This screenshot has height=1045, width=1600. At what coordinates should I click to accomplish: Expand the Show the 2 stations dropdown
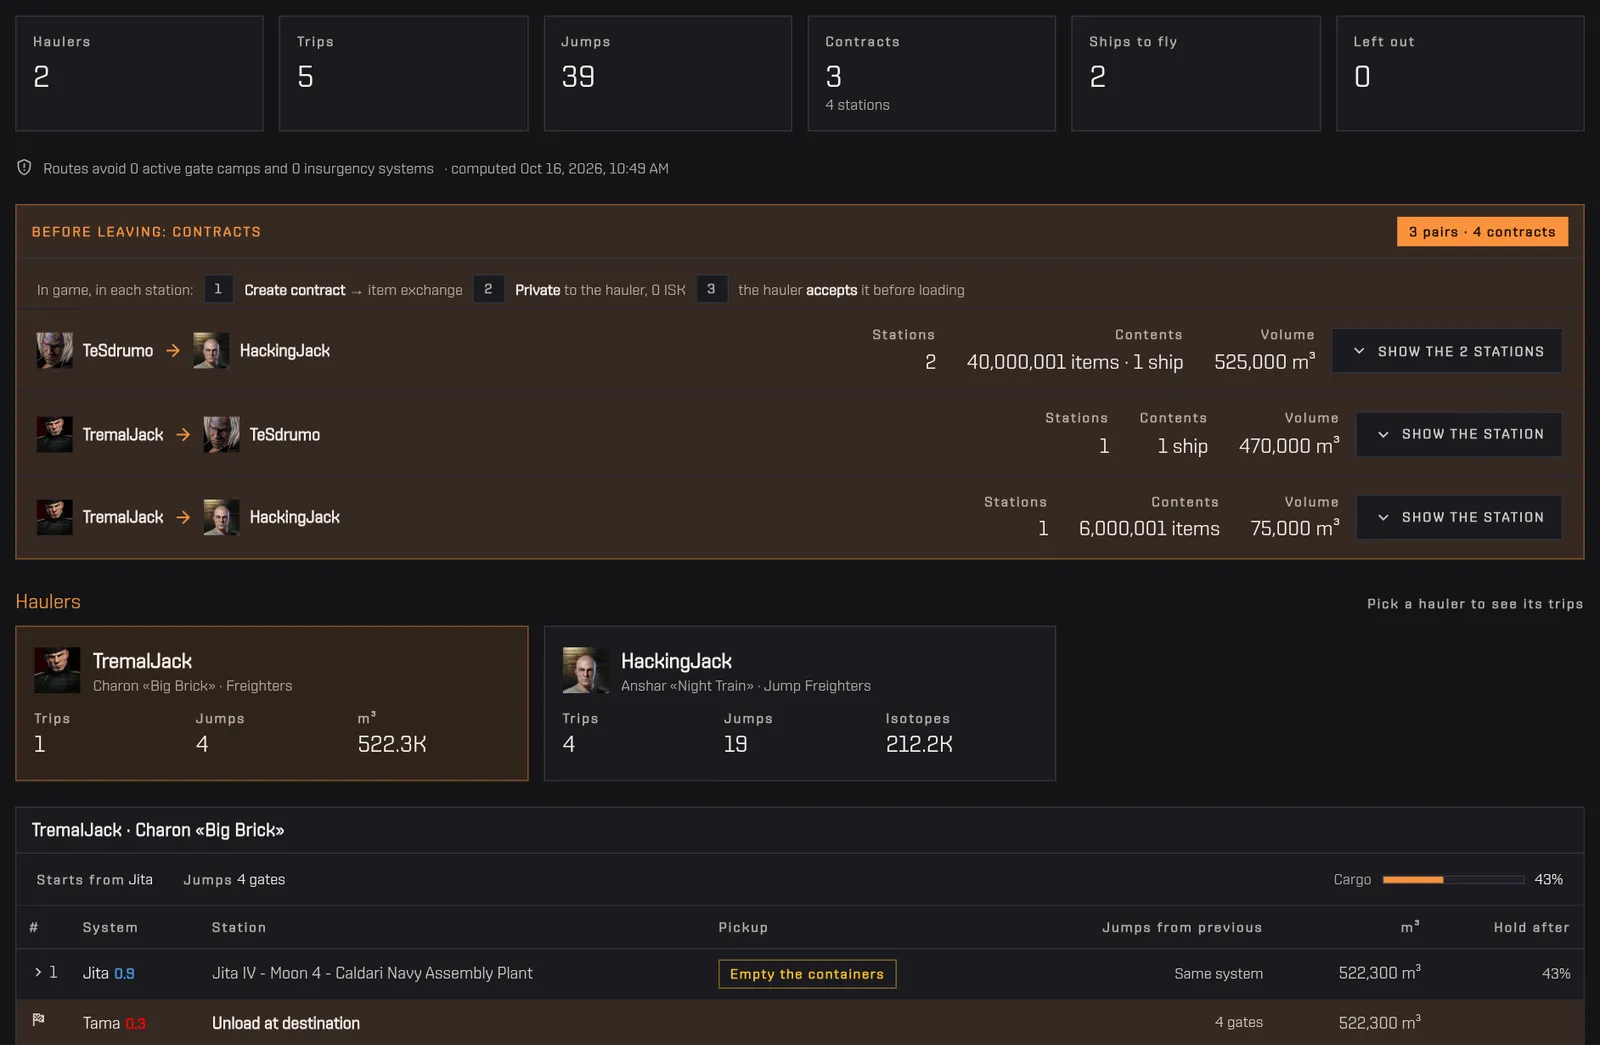click(x=1447, y=351)
